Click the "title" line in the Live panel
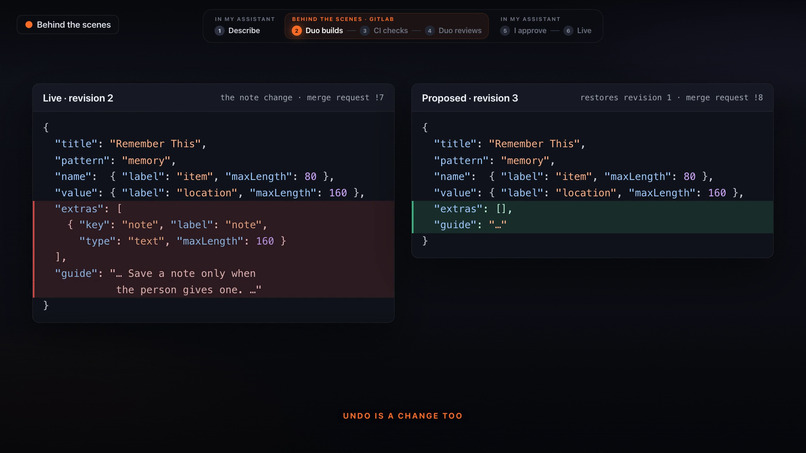The width and height of the screenshot is (806, 453). [131, 144]
